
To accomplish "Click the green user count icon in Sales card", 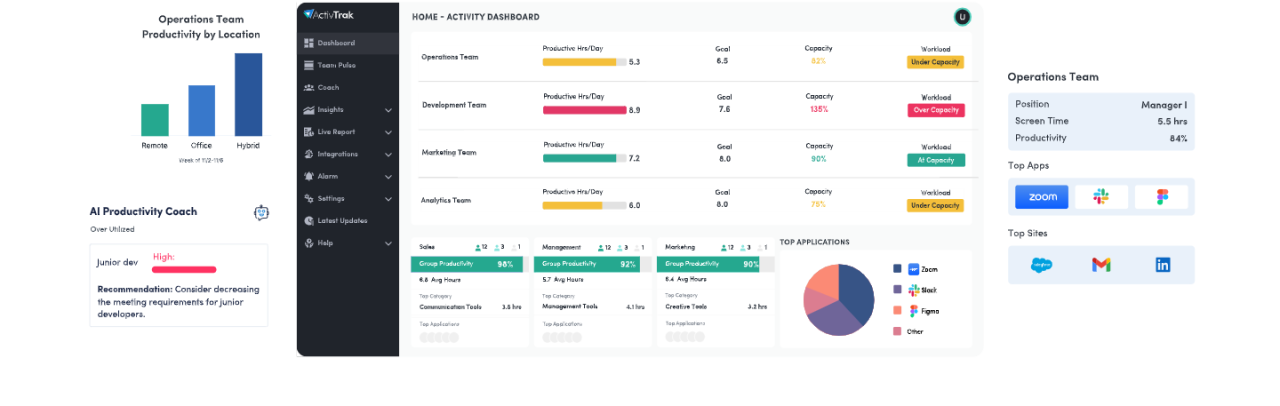I will click(x=478, y=246).
